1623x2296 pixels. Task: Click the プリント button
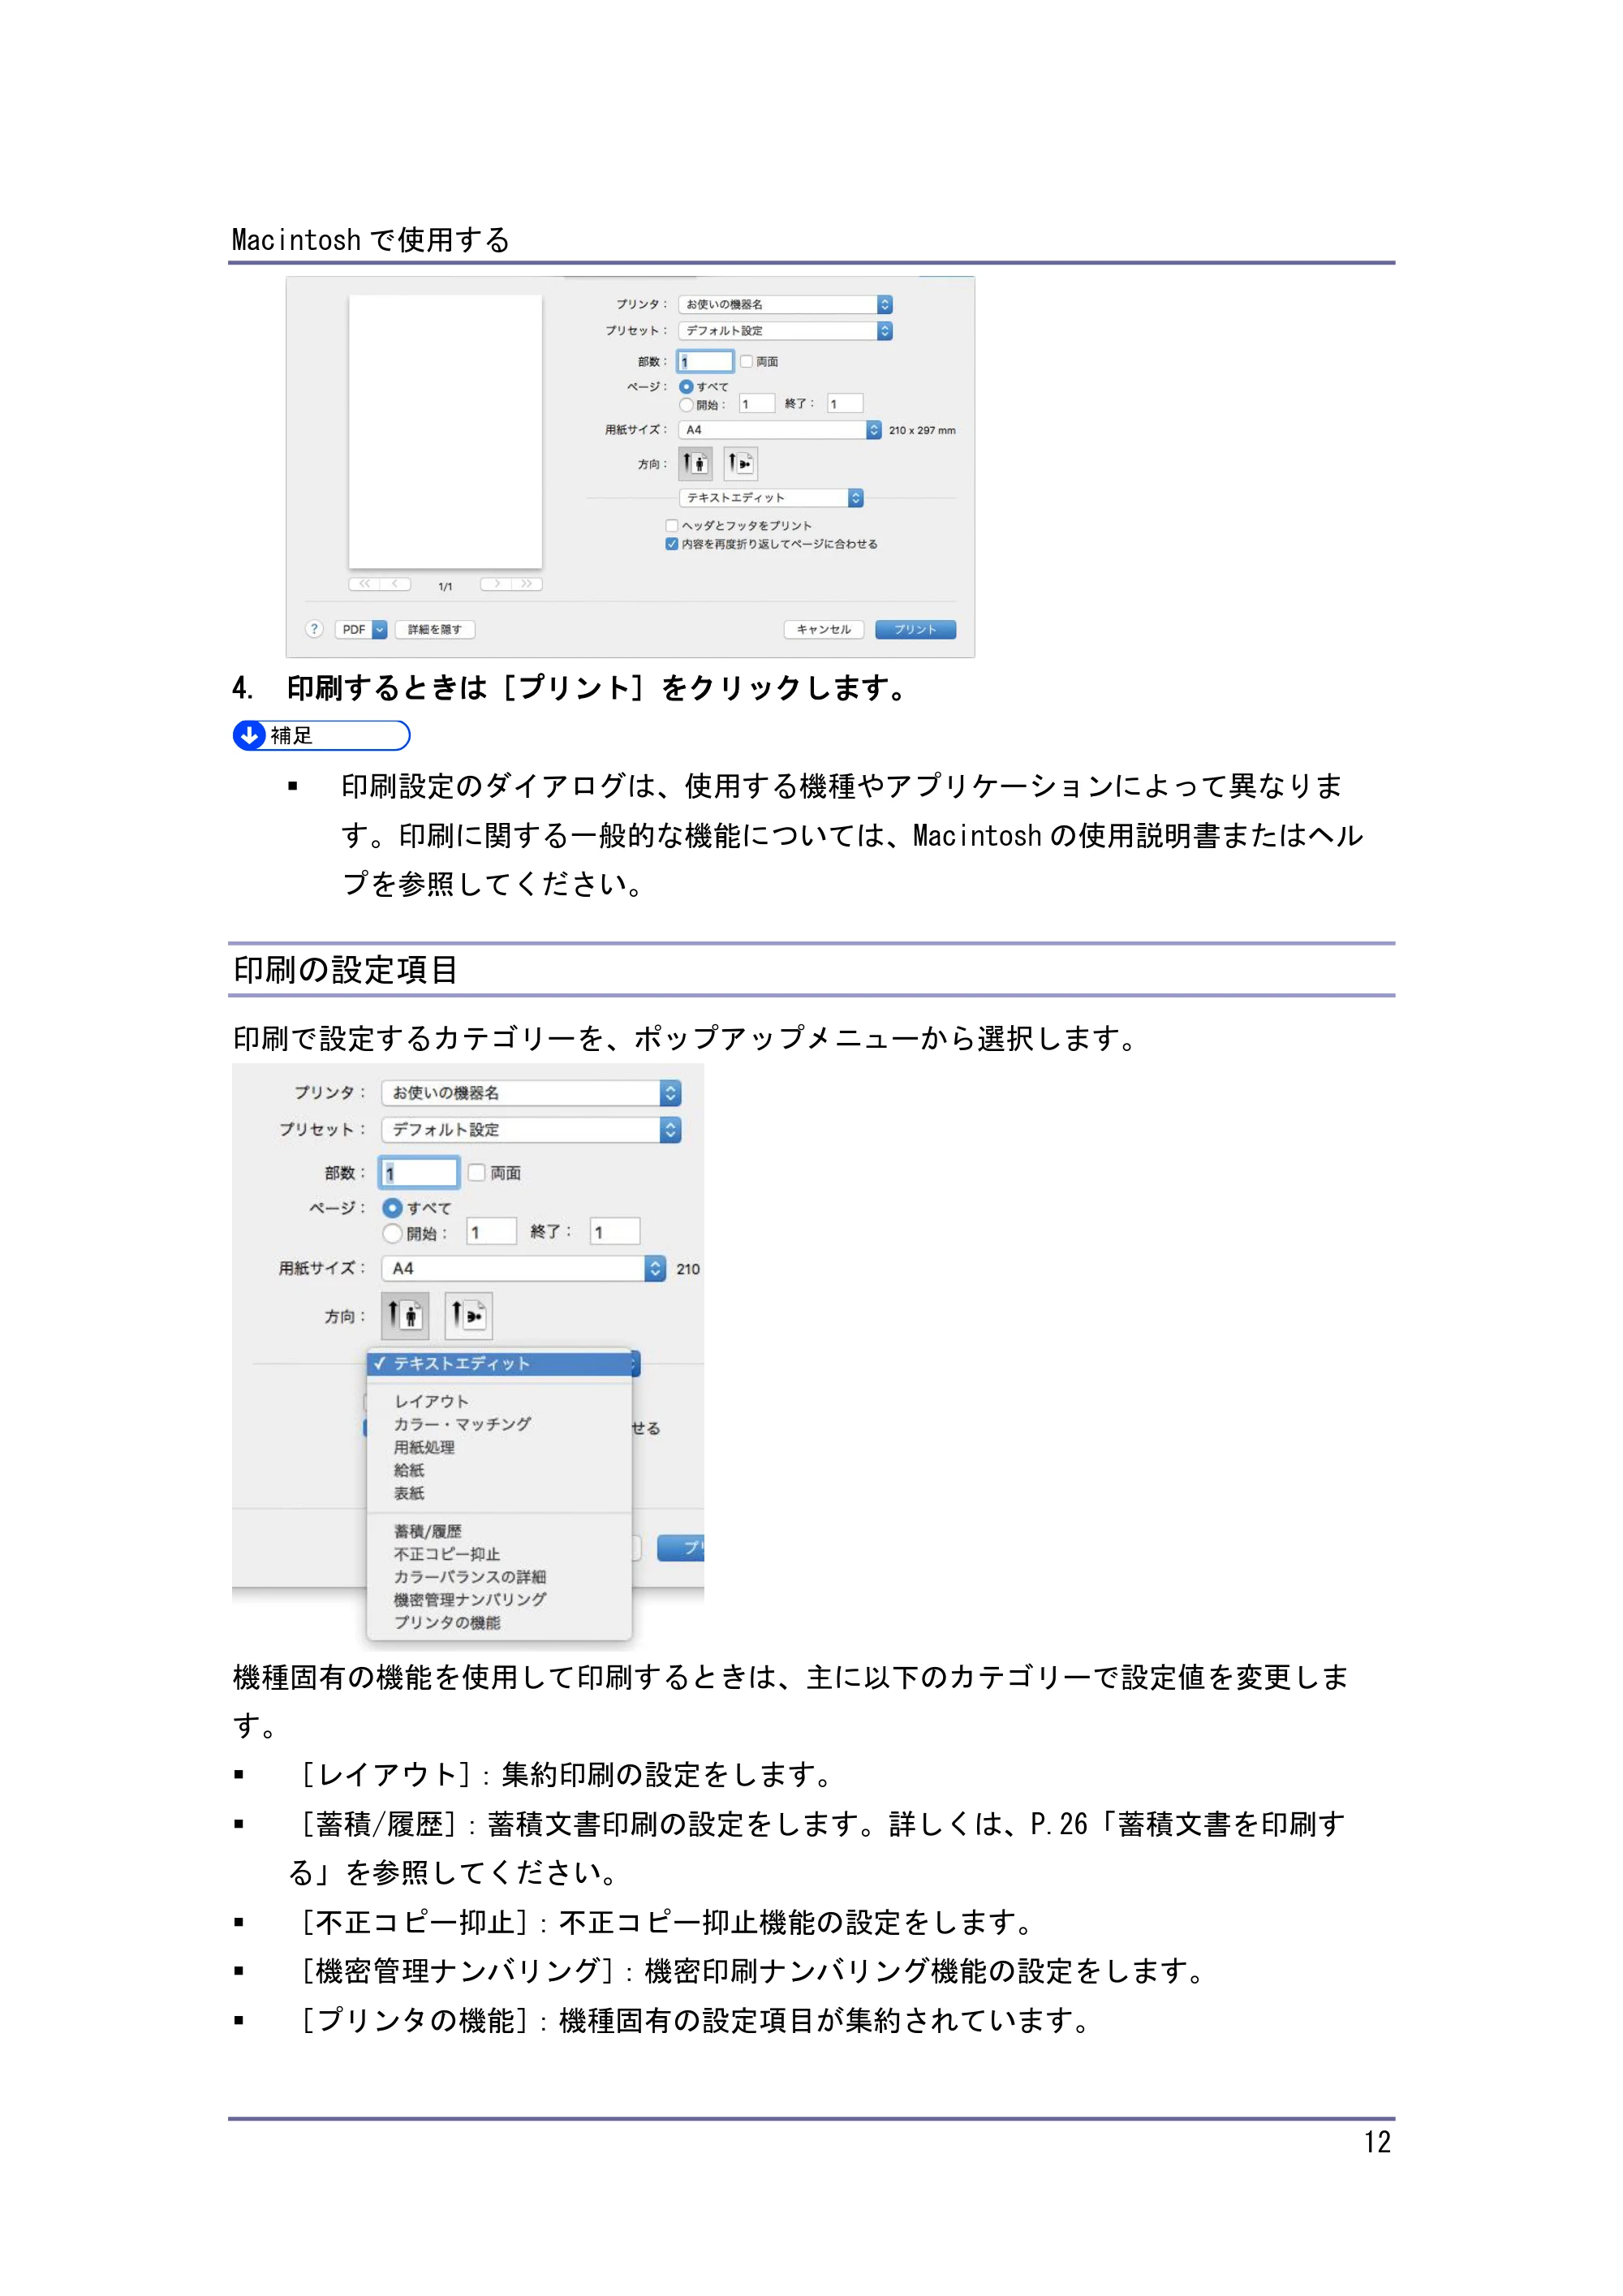coord(915,629)
